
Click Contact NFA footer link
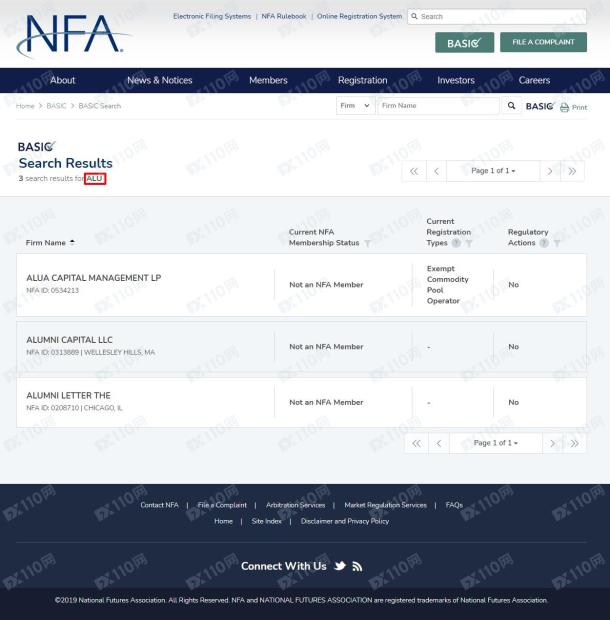159,505
